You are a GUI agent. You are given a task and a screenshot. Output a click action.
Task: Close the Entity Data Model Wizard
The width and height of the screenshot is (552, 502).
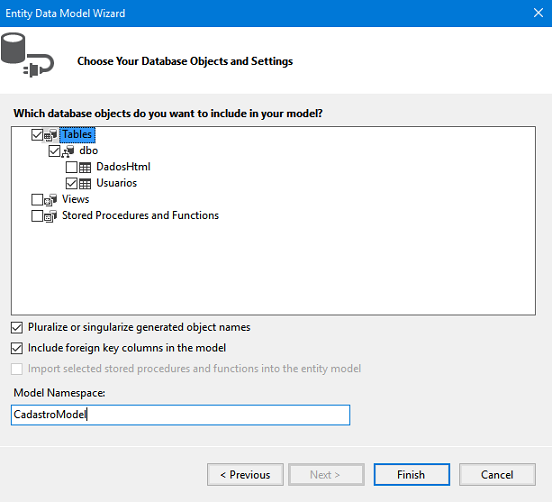[x=538, y=13]
